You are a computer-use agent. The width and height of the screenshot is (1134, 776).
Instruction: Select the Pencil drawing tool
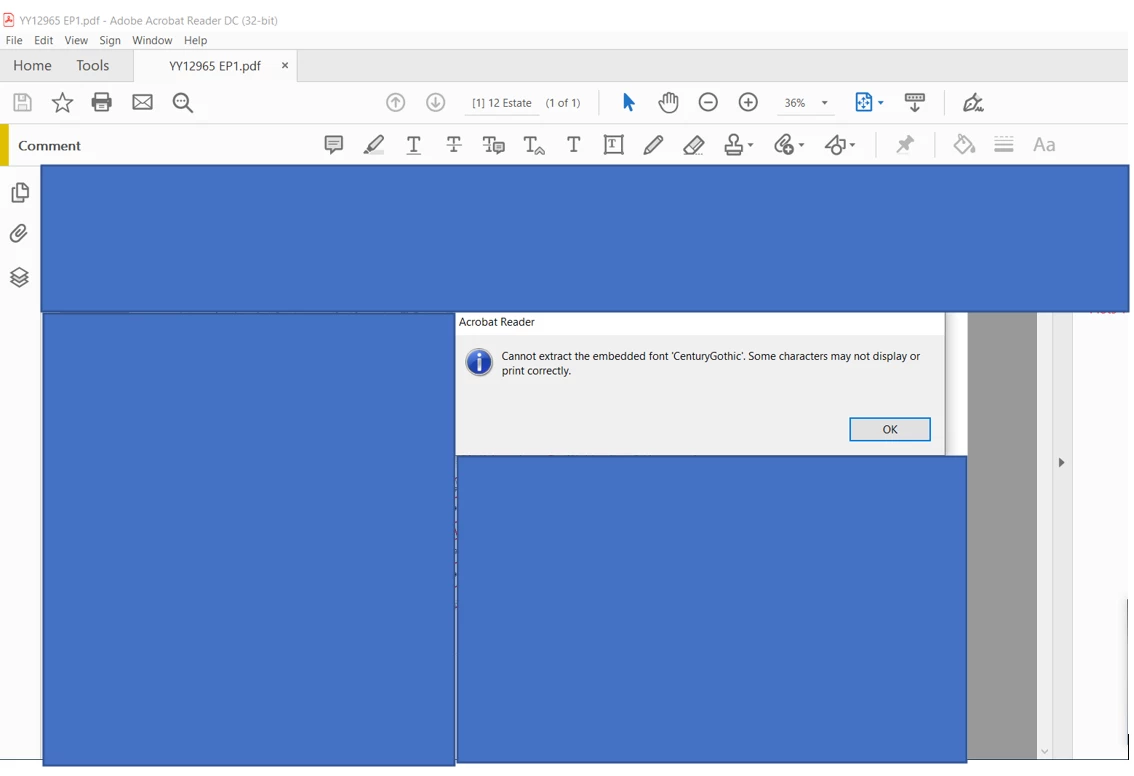point(653,145)
